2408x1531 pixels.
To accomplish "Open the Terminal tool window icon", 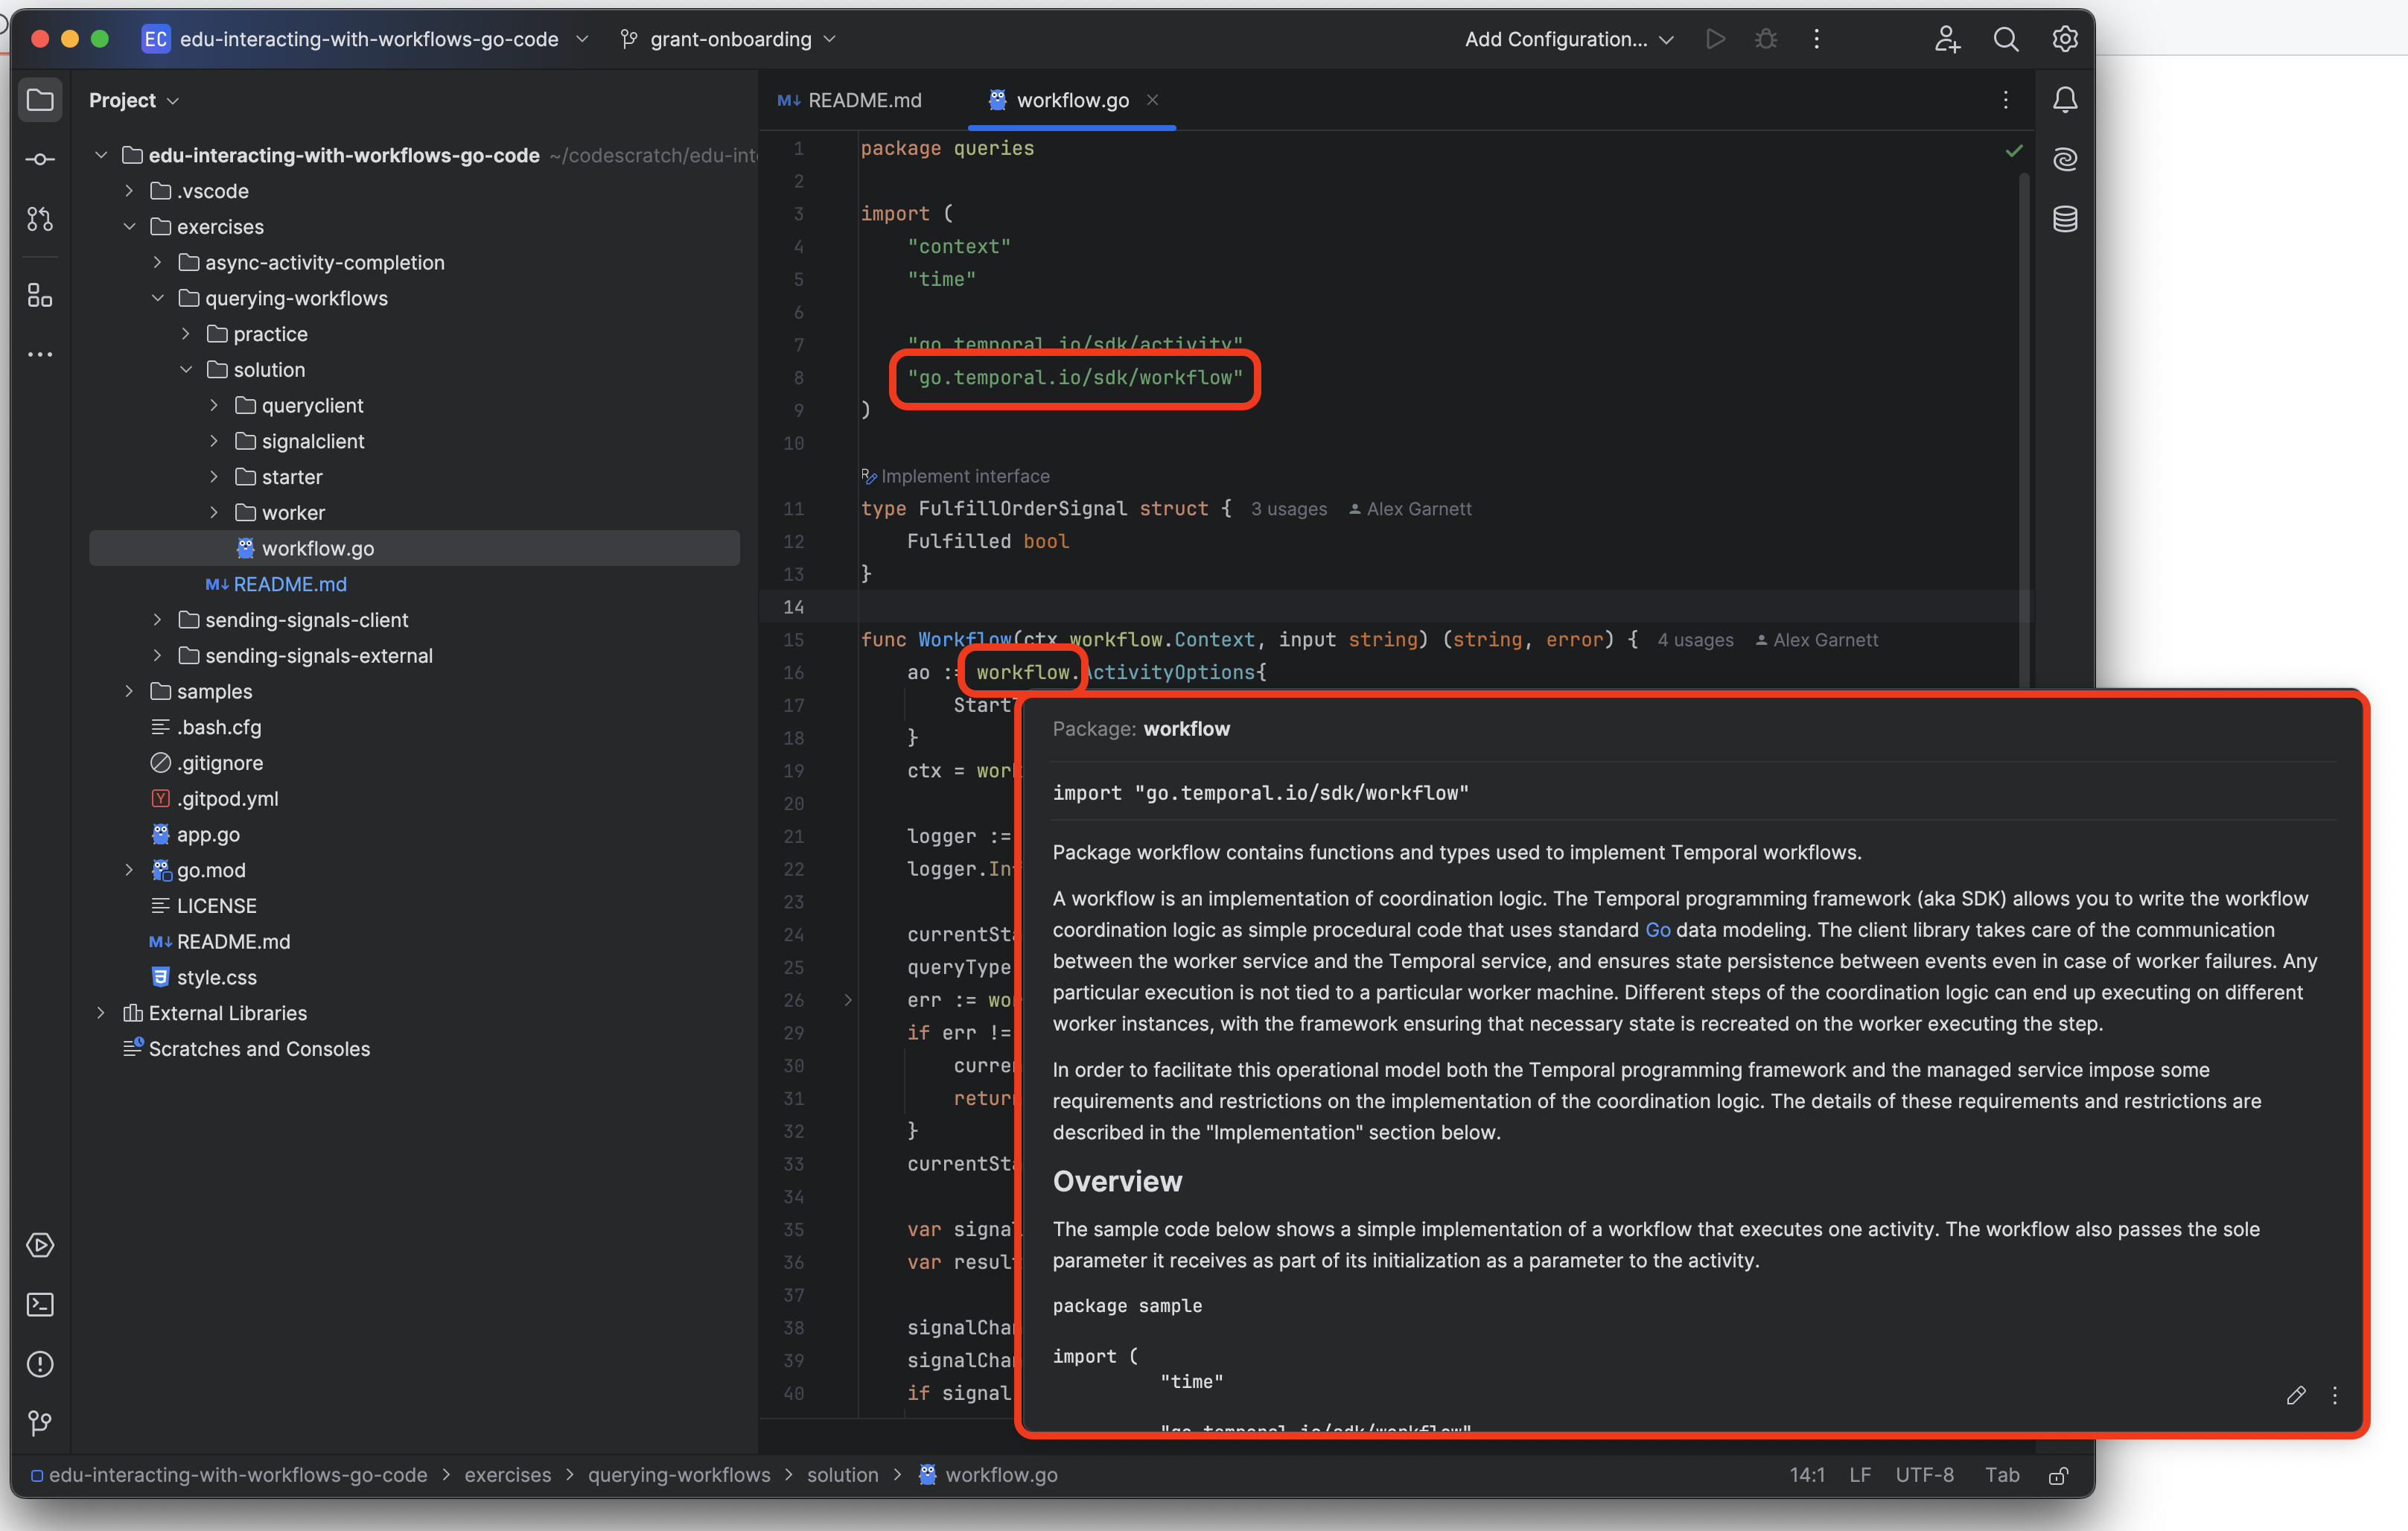I will pyautogui.click(x=40, y=1305).
